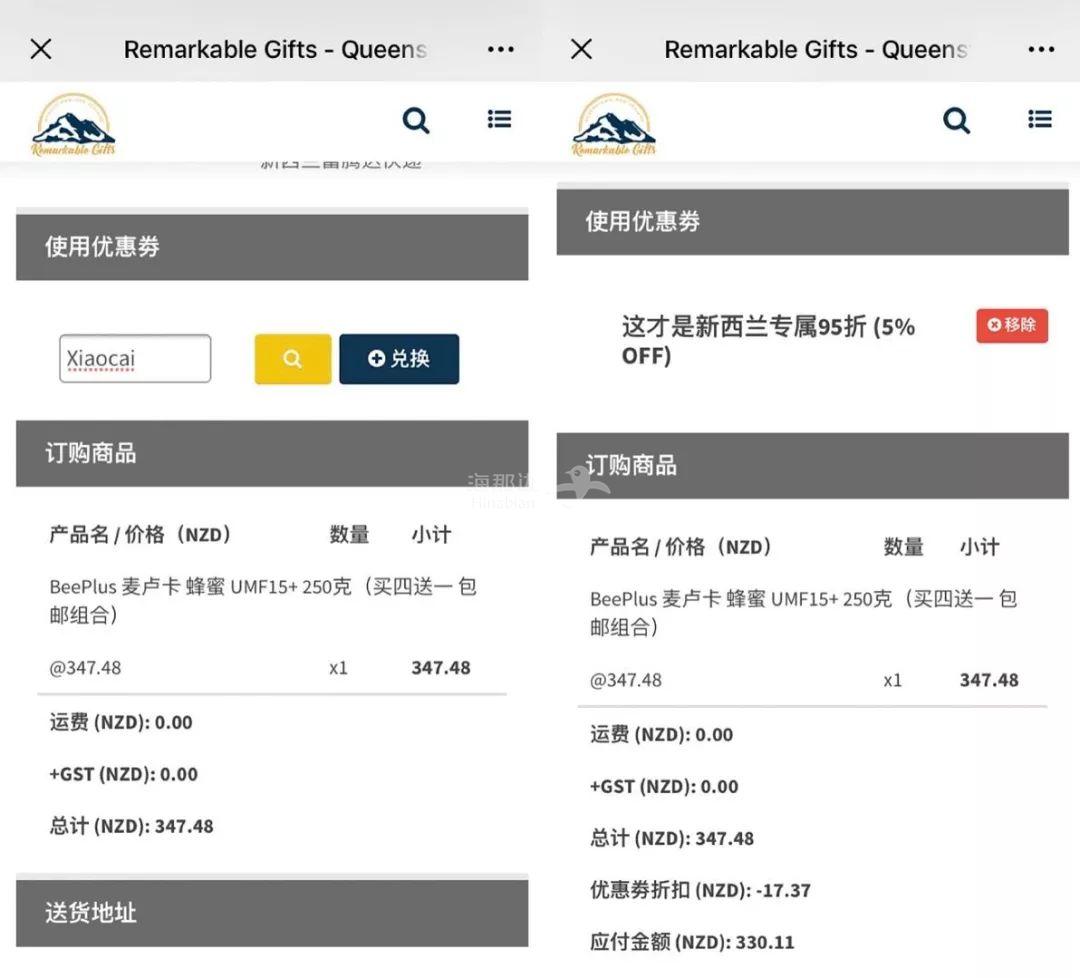This screenshot has height=978, width=1080.
Task: Select the 订购商品 header on left screen
Action: 272,453
